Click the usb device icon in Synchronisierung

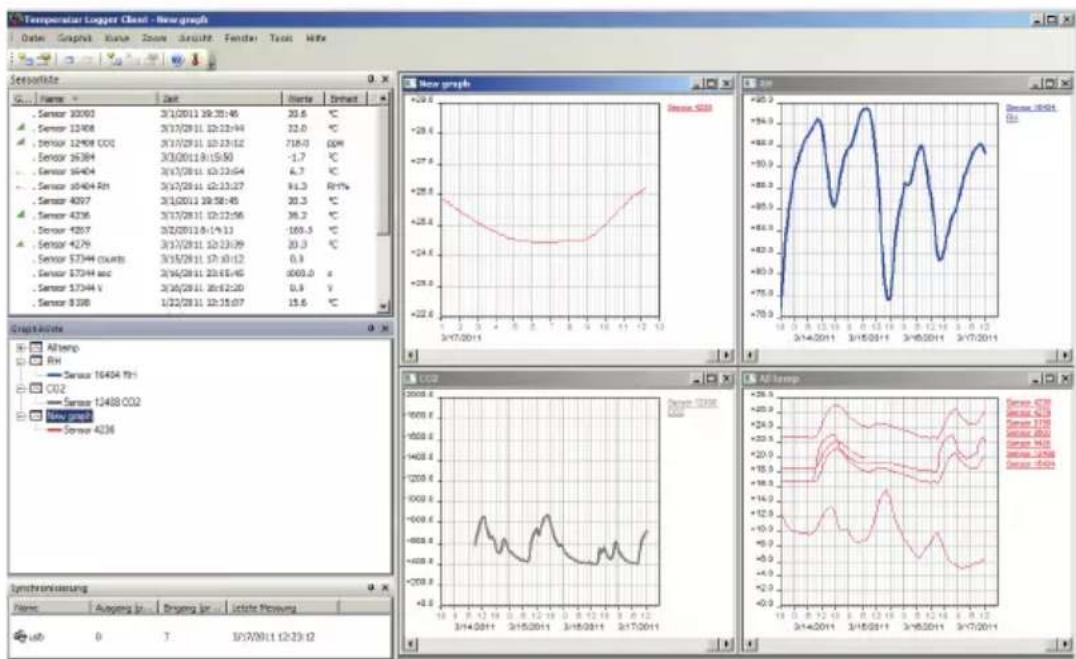click(20, 636)
